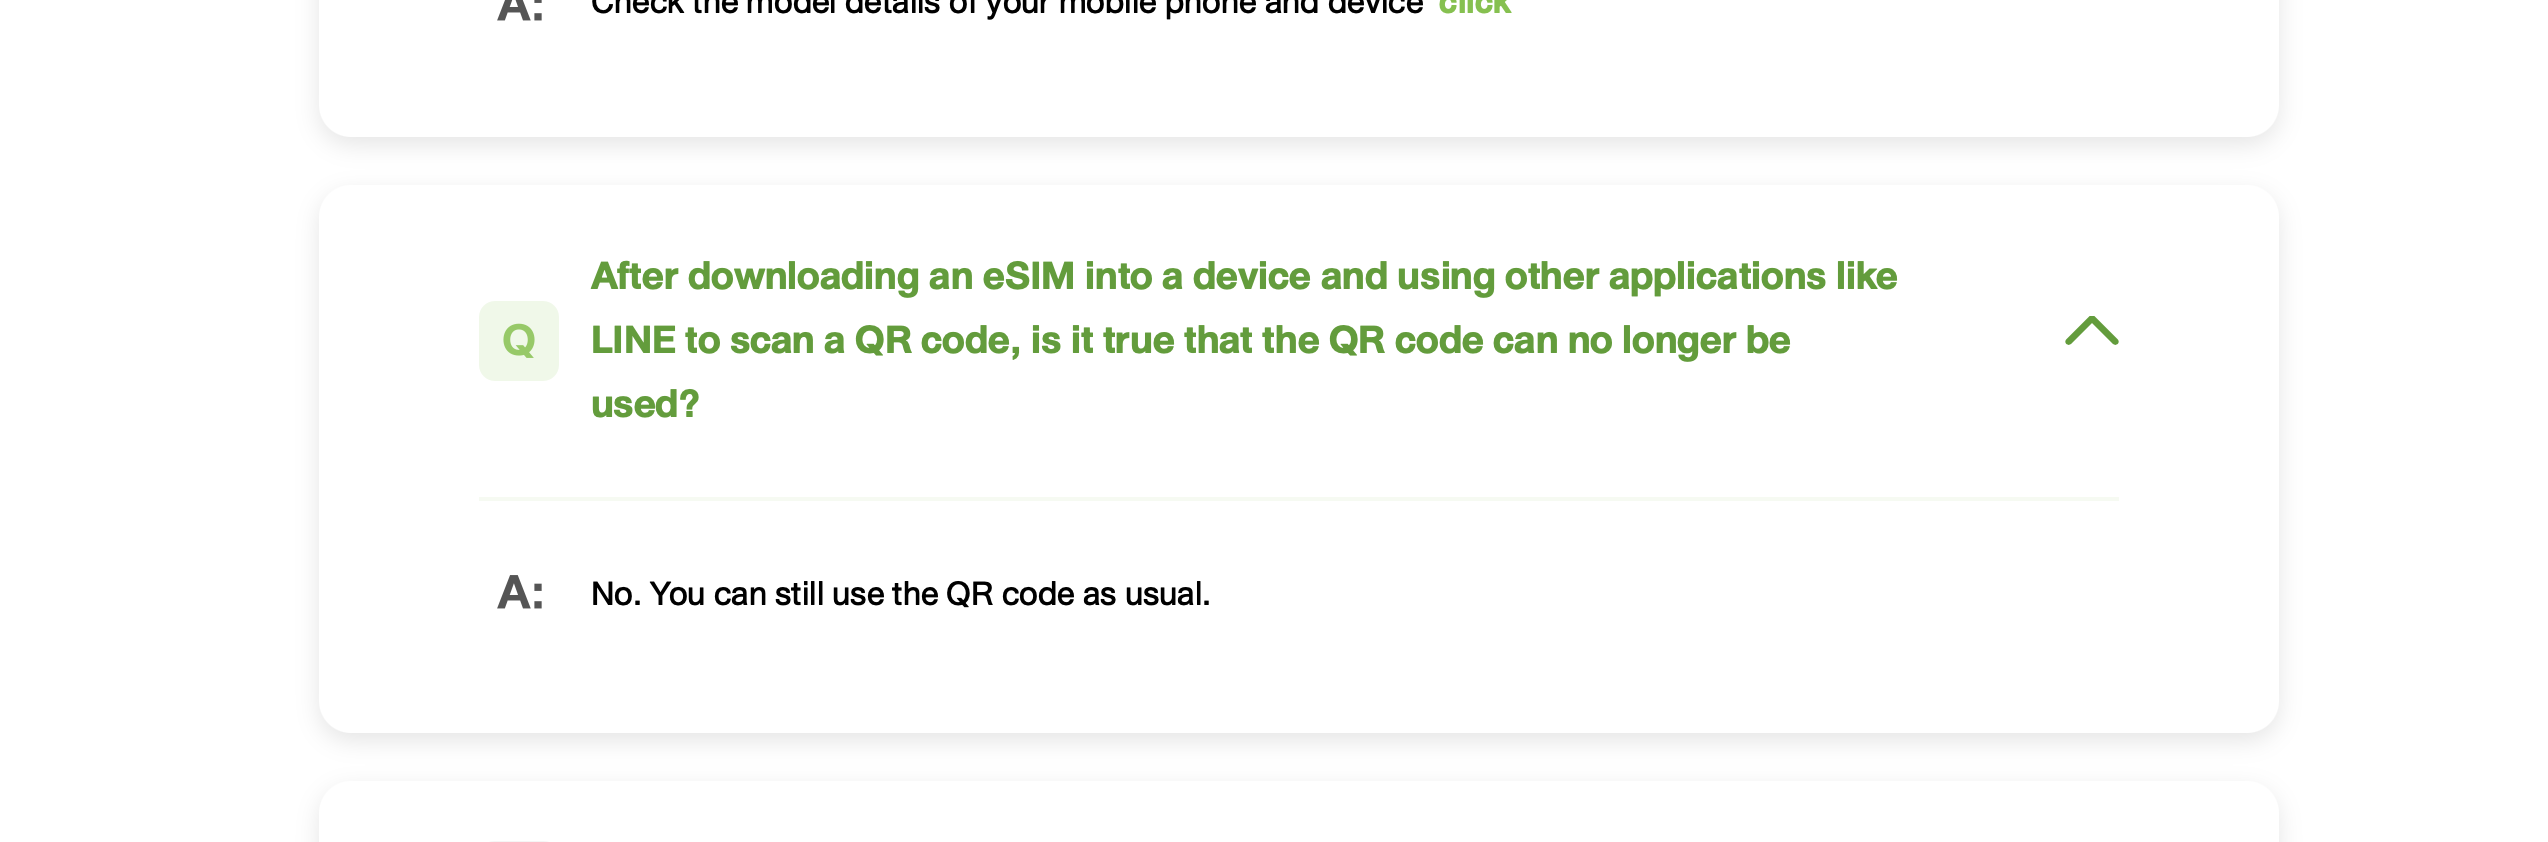Select the answer text 'No. You can still use the QR code'
This screenshot has height=842, width=2548.
coord(898,592)
